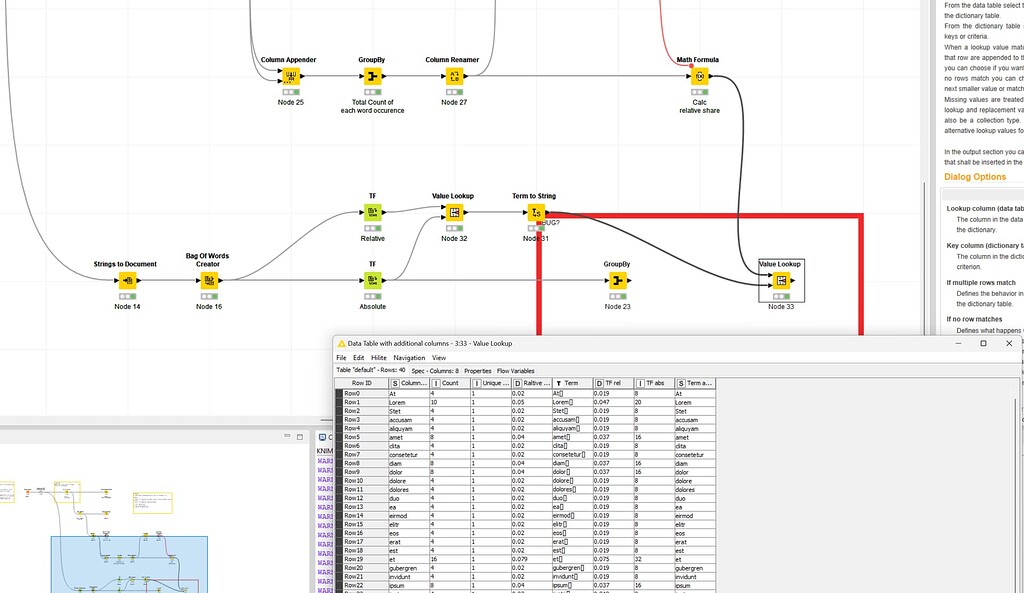Select the Bag Of Words Creator node
The height and width of the screenshot is (593, 1024).
tap(210, 281)
